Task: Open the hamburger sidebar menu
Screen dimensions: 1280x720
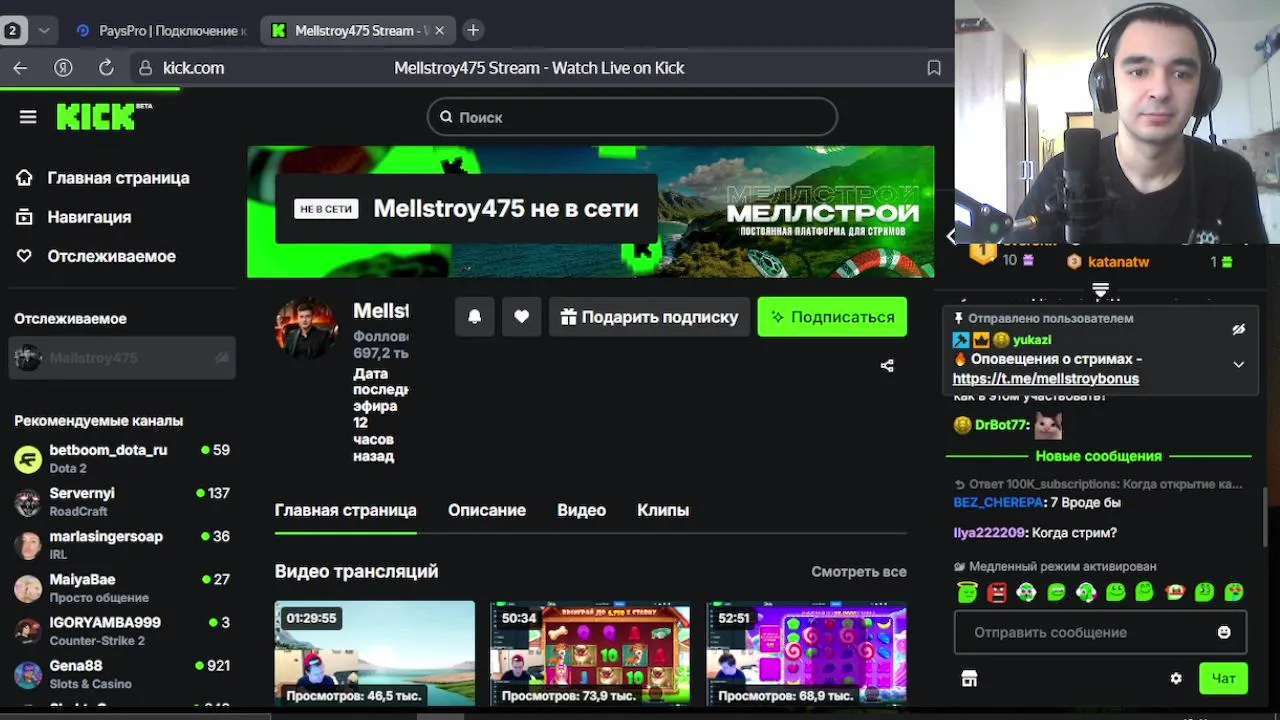Action: tap(28, 117)
